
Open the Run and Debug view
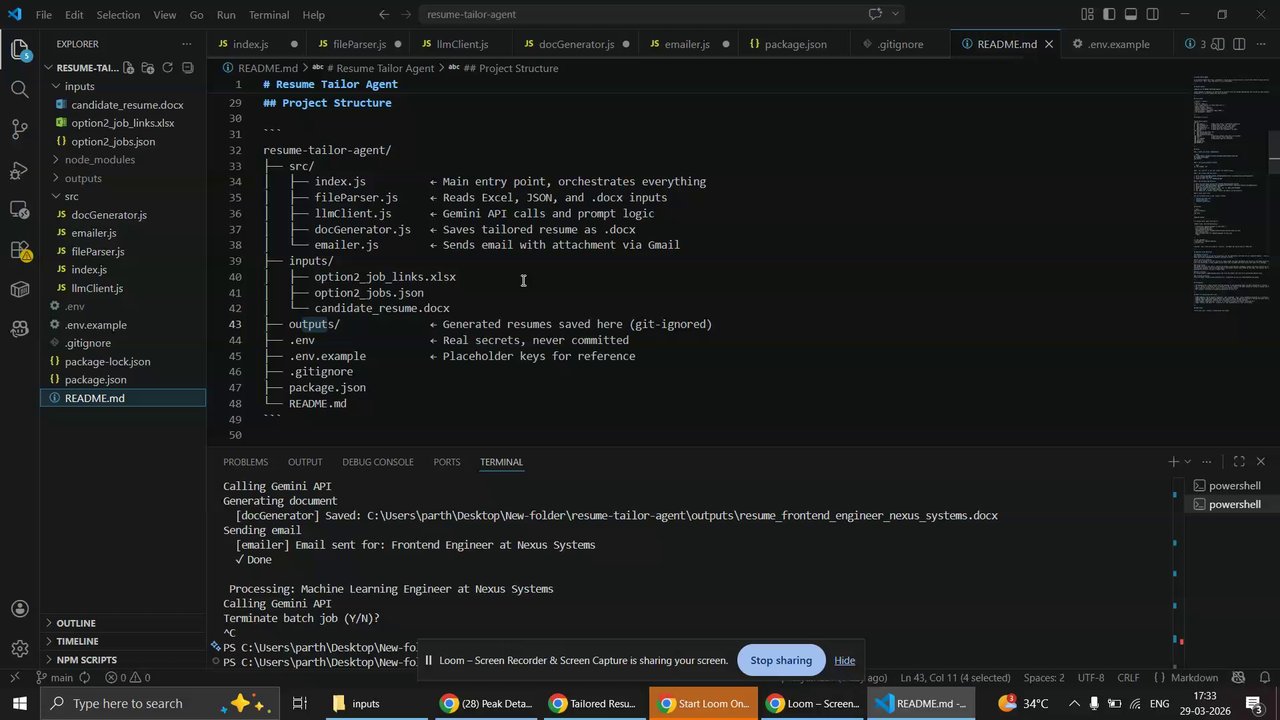click(20, 170)
